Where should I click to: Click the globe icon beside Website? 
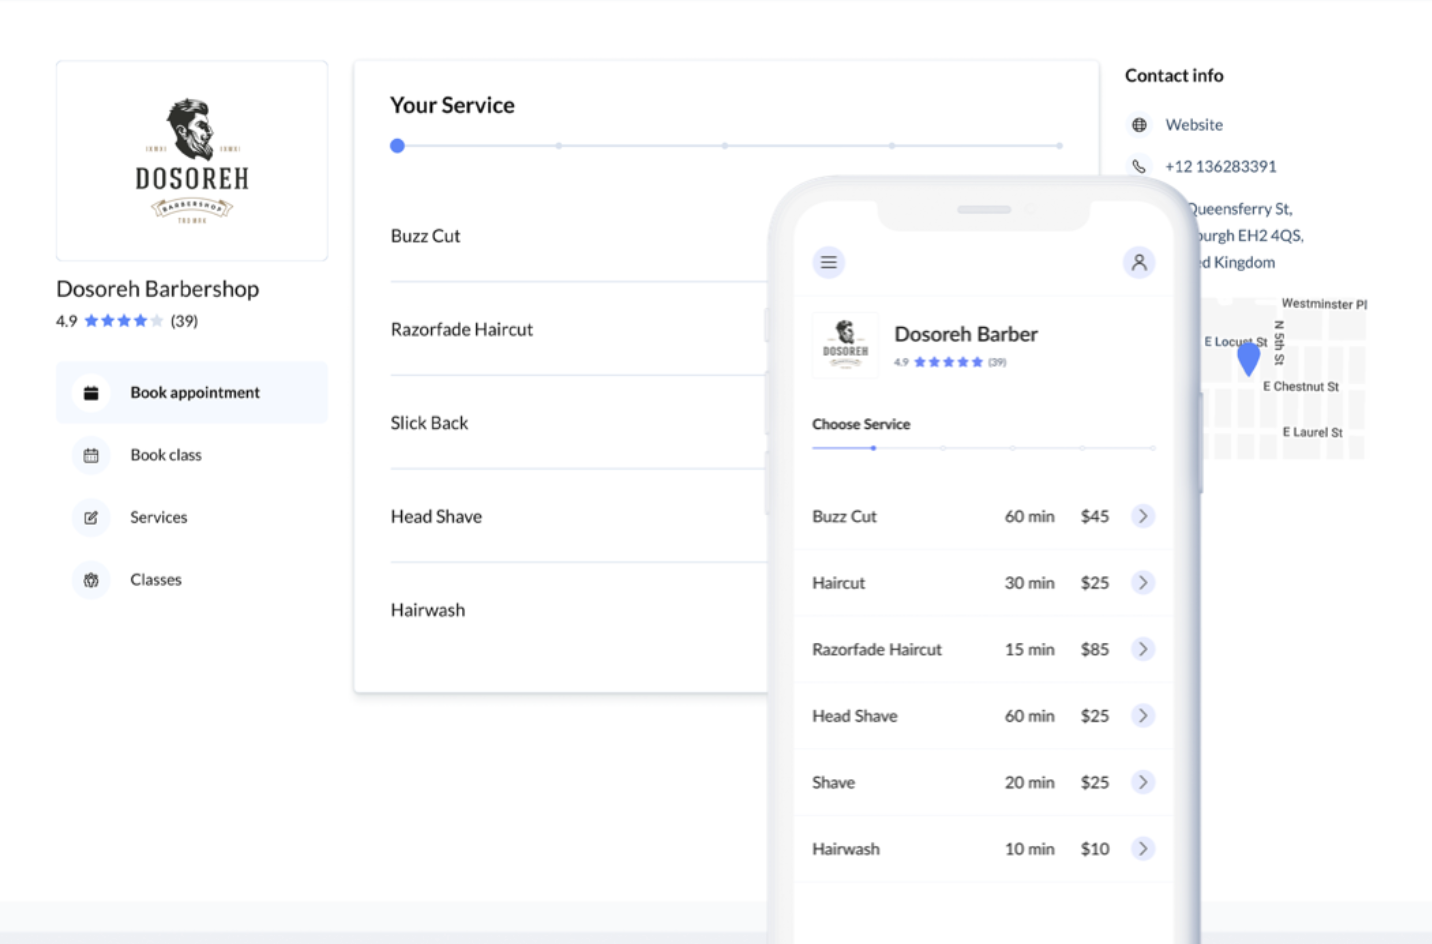pyautogui.click(x=1139, y=125)
